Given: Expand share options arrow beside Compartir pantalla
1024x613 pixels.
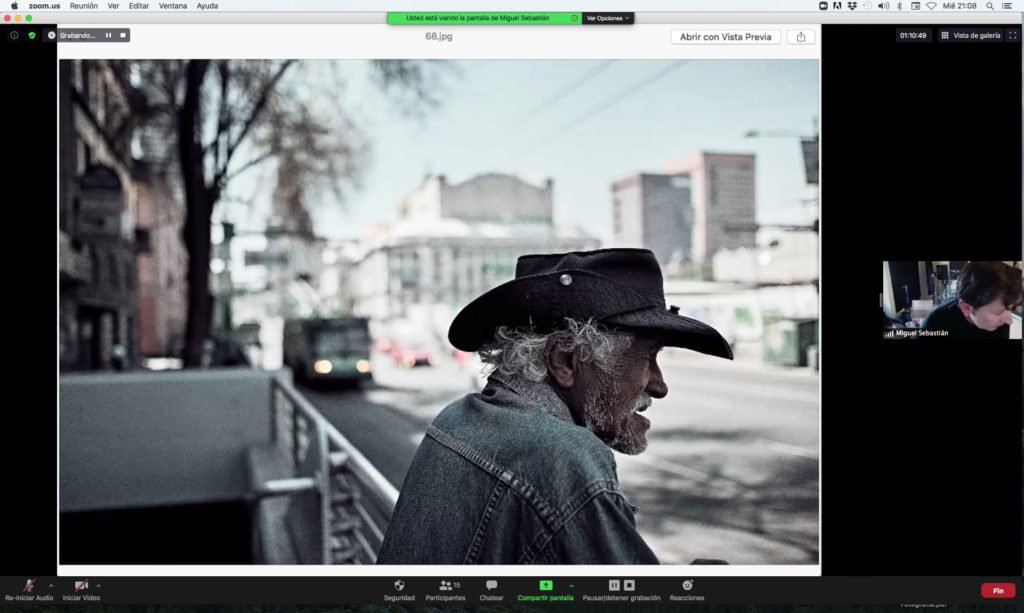Looking at the screenshot, I should (571, 586).
